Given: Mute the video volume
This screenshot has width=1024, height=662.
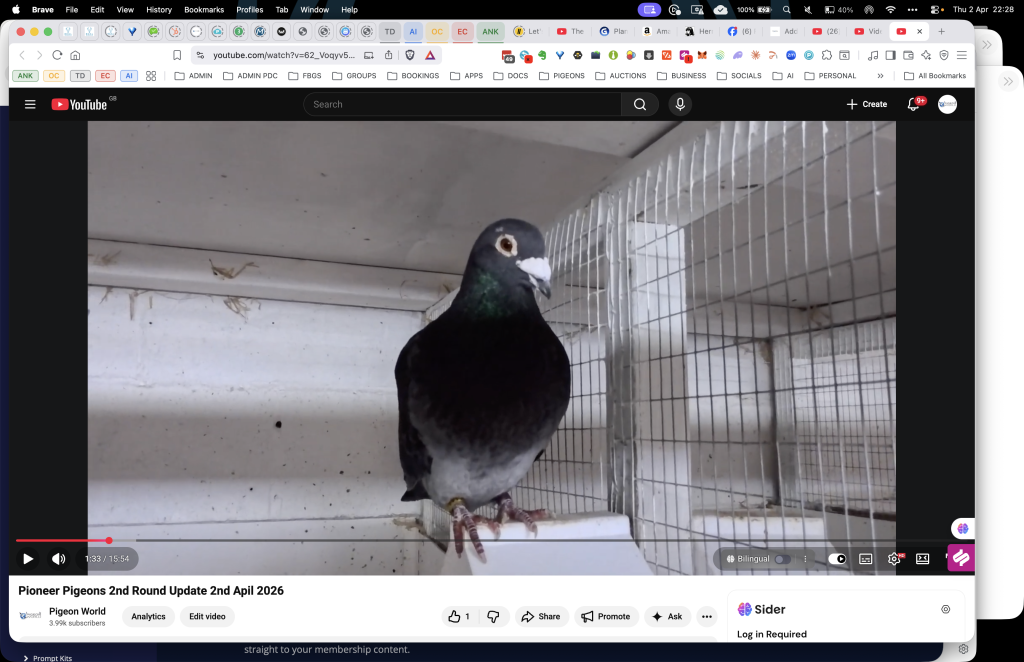Looking at the screenshot, I should 58,559.
